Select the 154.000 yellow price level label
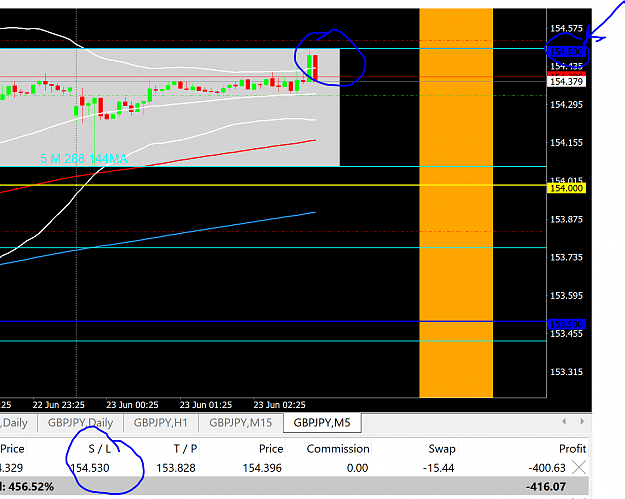Screen dimensions: 625x499 pyautogui.click(x=566, y=188)
